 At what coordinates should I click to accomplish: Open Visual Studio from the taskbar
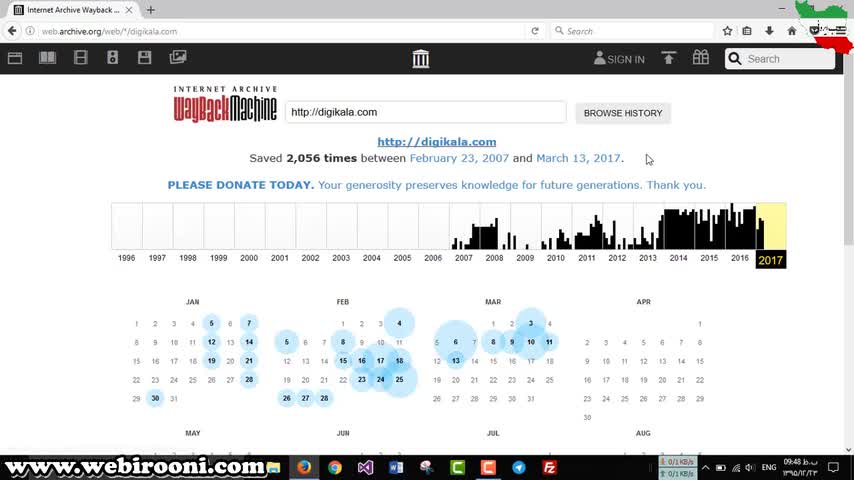click(x=365, y=467)
